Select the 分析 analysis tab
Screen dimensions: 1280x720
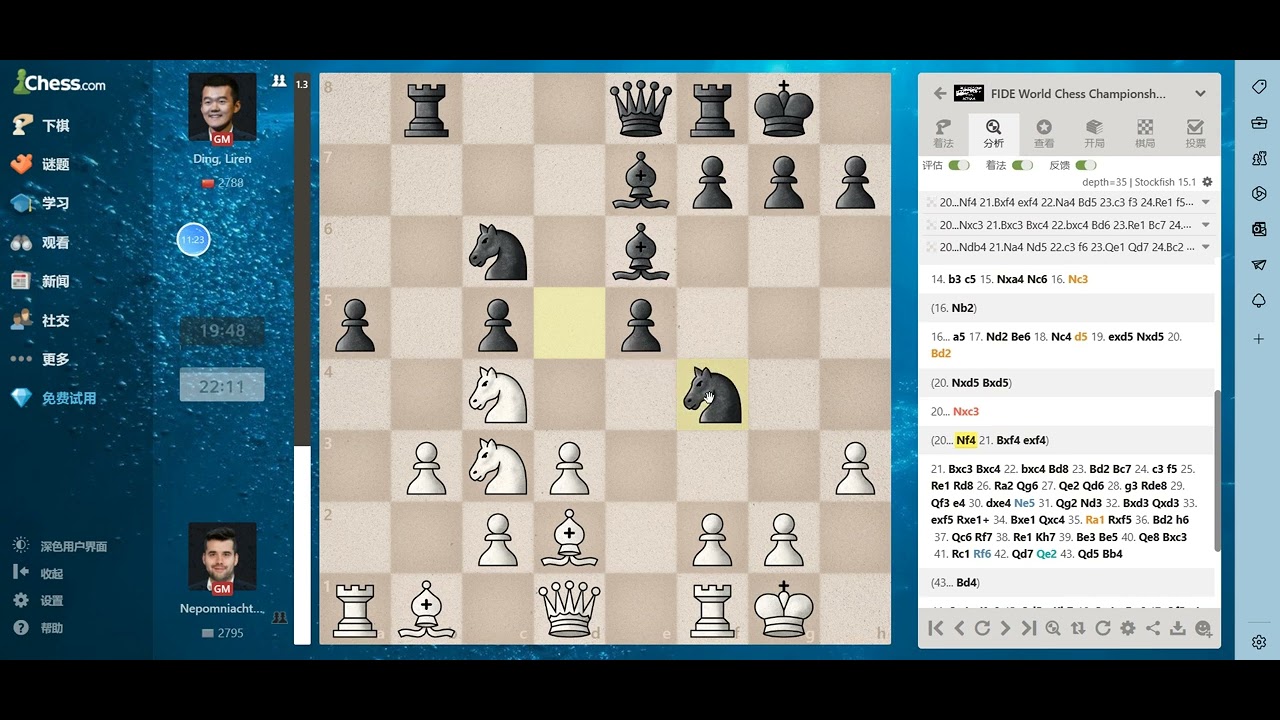pyautogui.click(x=993, y=134)
